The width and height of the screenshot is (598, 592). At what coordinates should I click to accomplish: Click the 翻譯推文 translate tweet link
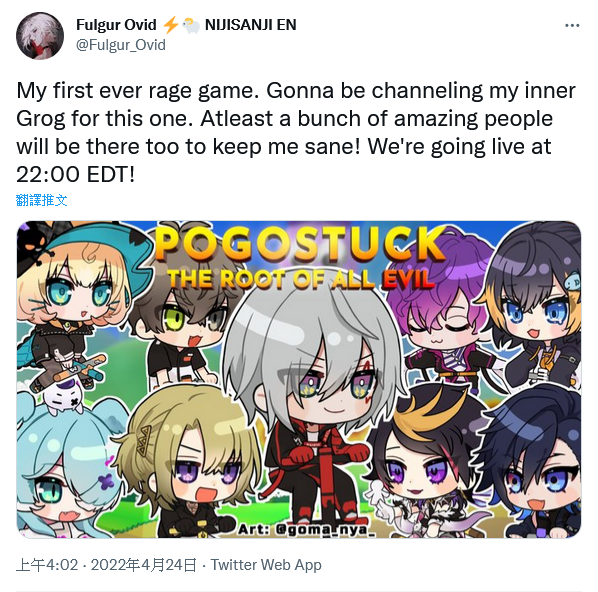(x=42, y=200)
